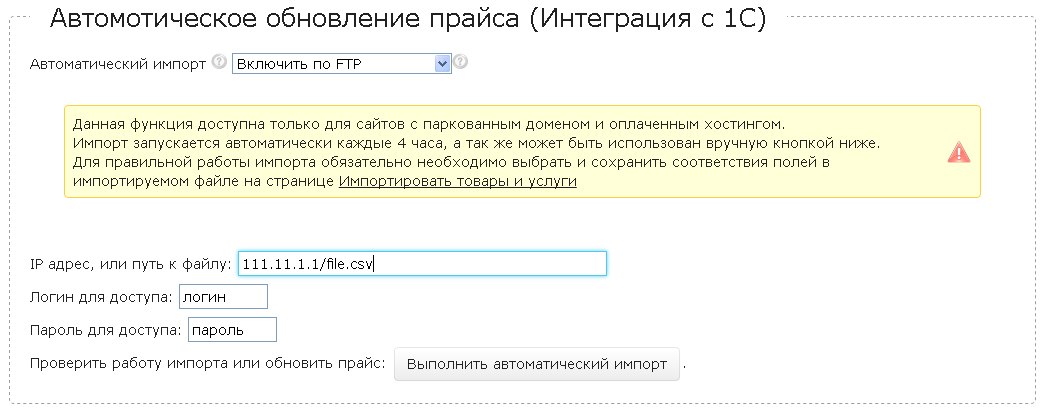Click the "IP адрес, или путь к файлу" label
Viewport: 1040px width, 410px height.
(x=131, y=264)
